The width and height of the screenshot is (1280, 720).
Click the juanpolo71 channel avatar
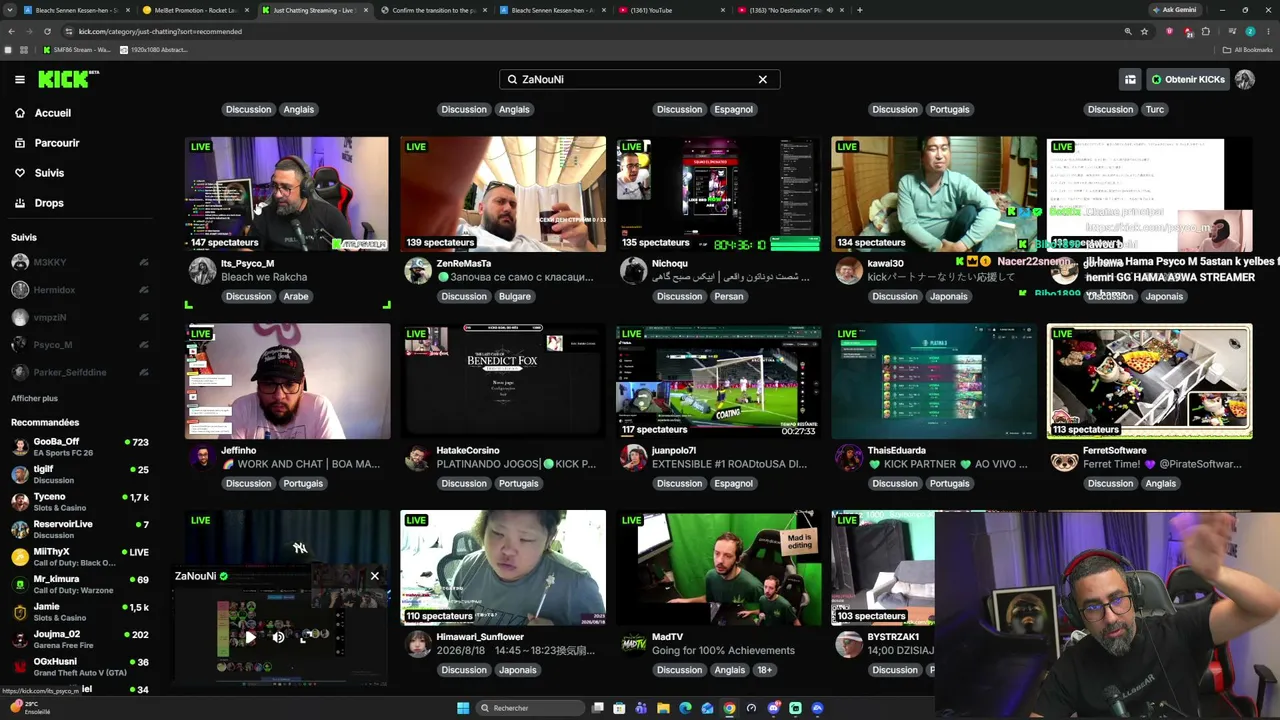634,457
